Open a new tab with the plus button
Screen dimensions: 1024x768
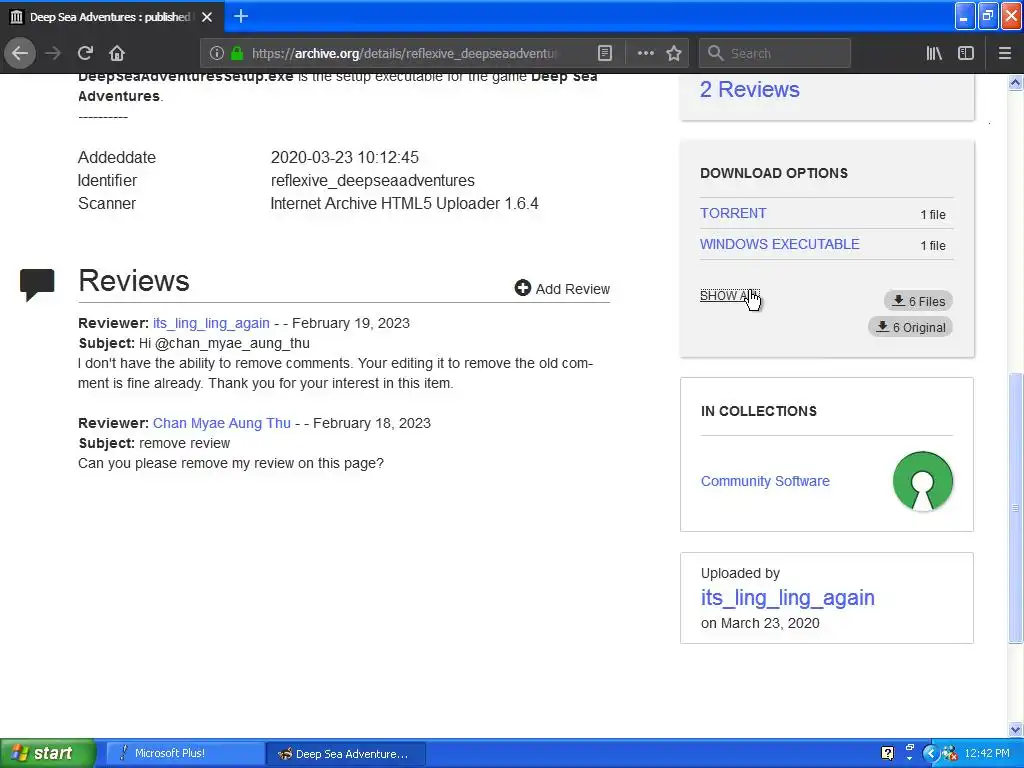[240, 16]
